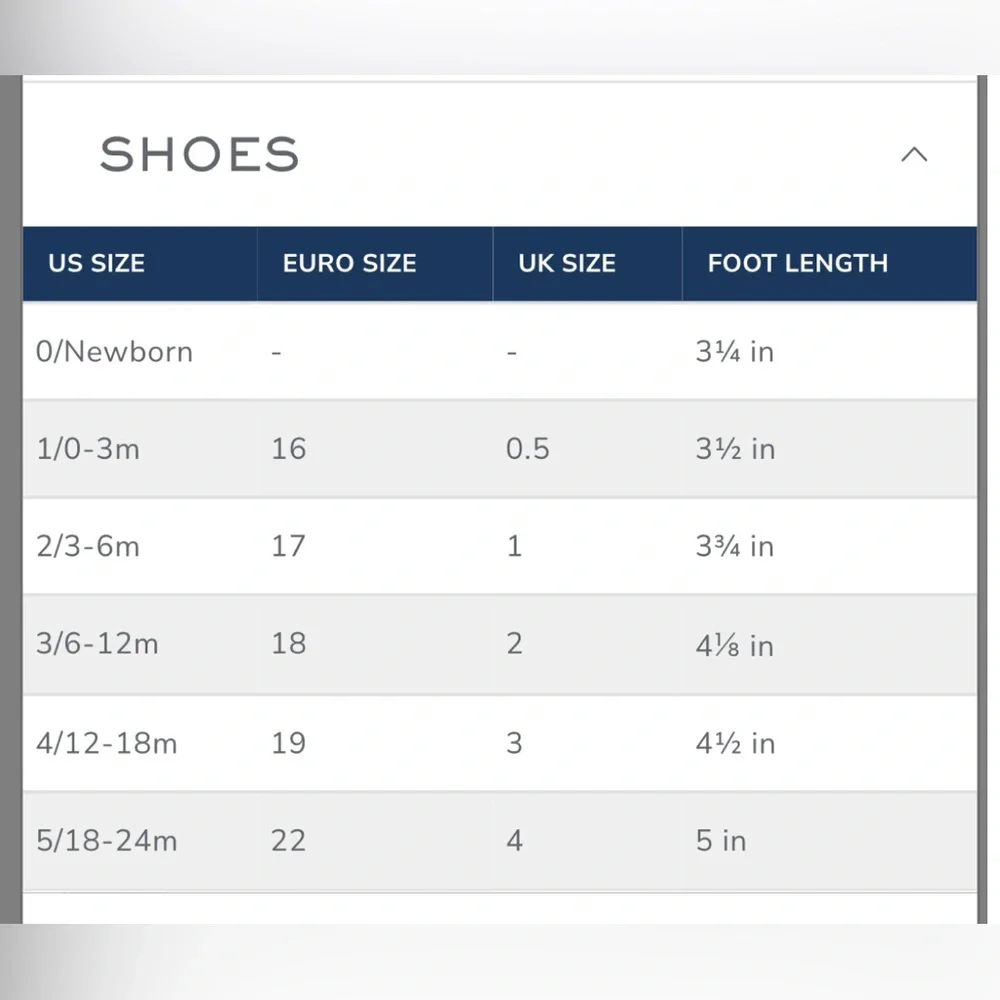
Task: Click the 4⅛ in foot length cell
Action: (x=735, y=645)
